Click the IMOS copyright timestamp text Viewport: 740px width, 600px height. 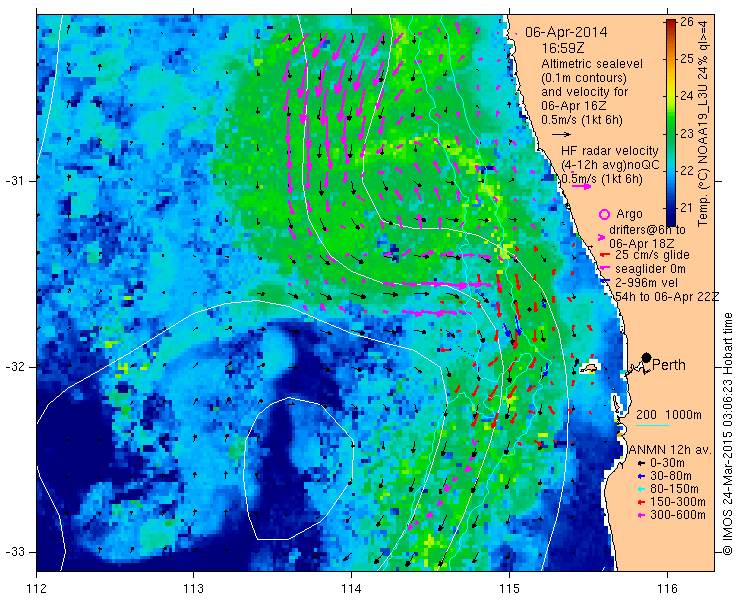pos(728,433)
